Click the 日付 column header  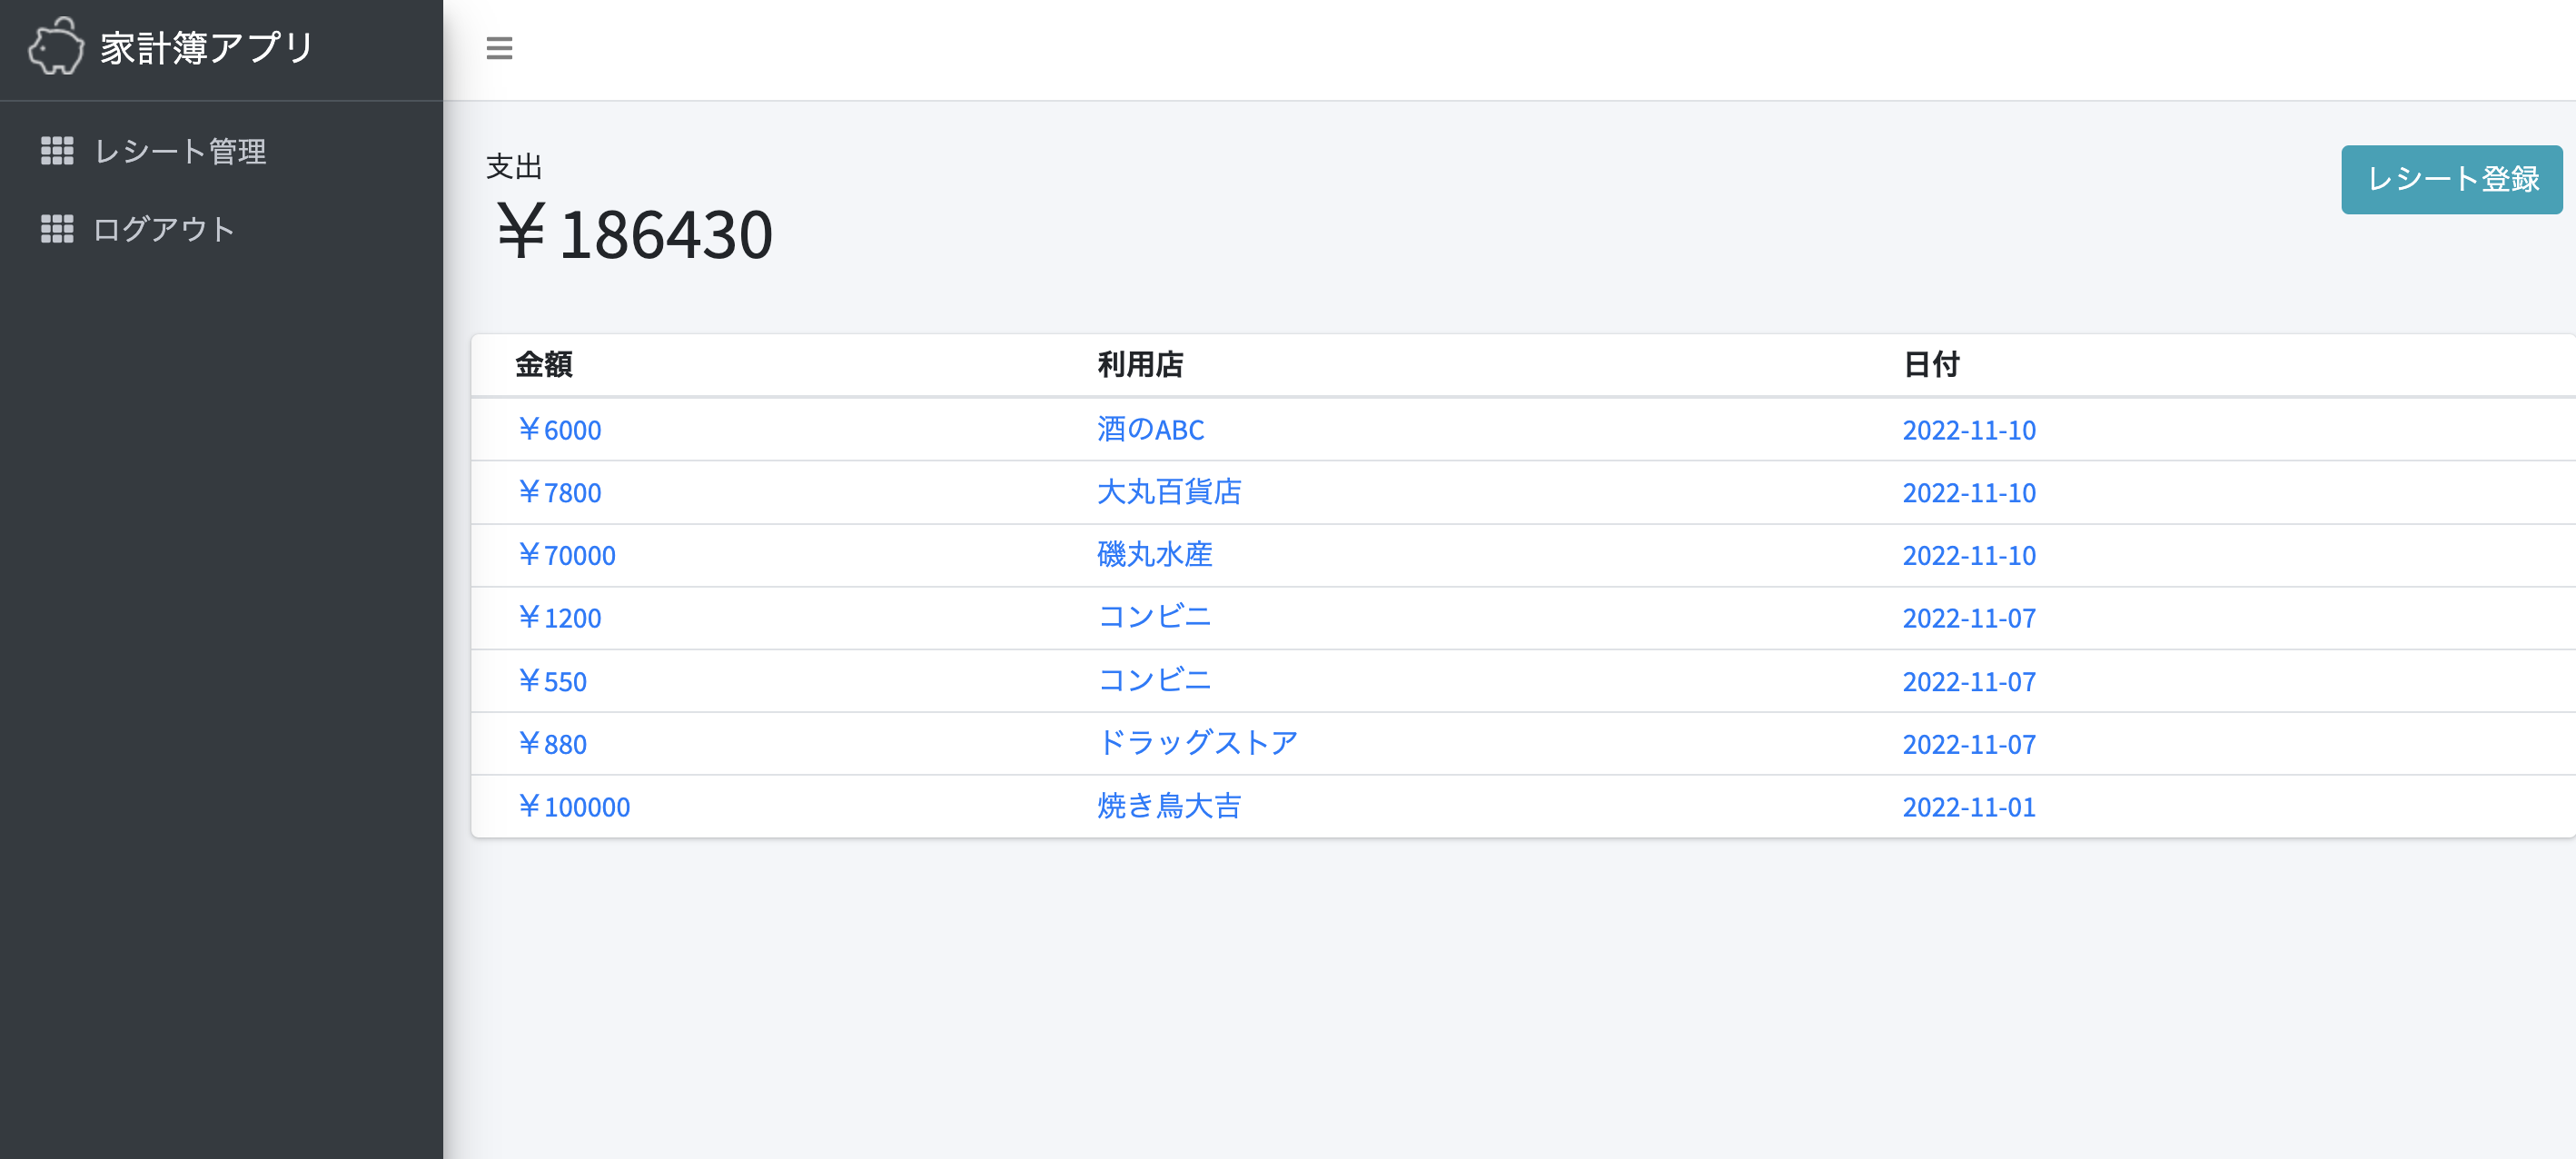1931,365
